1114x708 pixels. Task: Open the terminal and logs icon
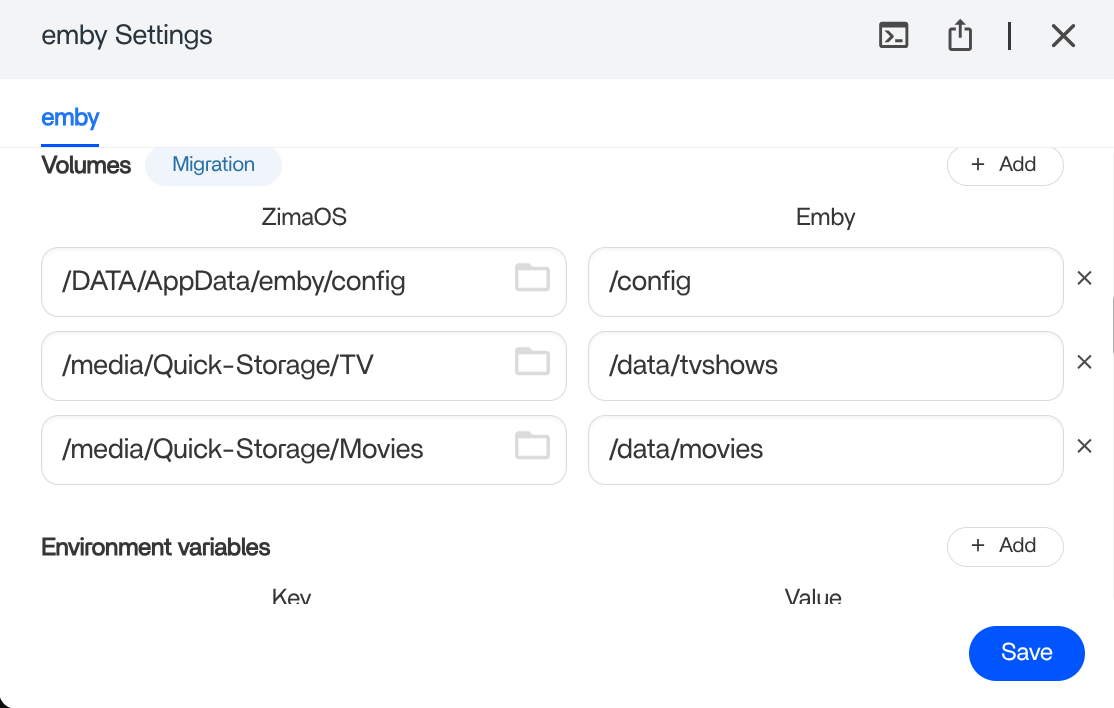pos(893,36)
